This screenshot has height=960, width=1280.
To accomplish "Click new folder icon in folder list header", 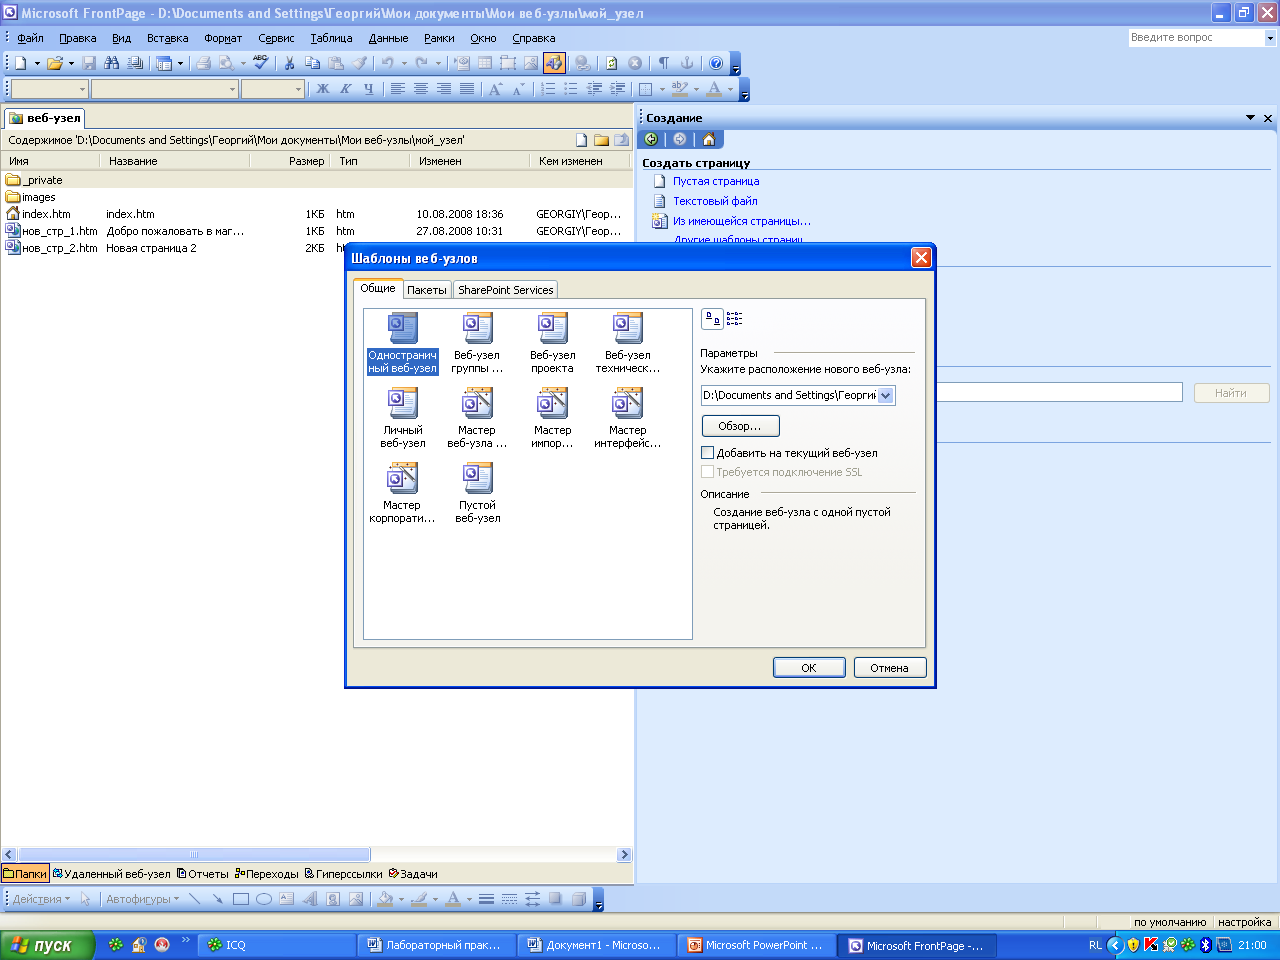I will [x=601, y=140].
